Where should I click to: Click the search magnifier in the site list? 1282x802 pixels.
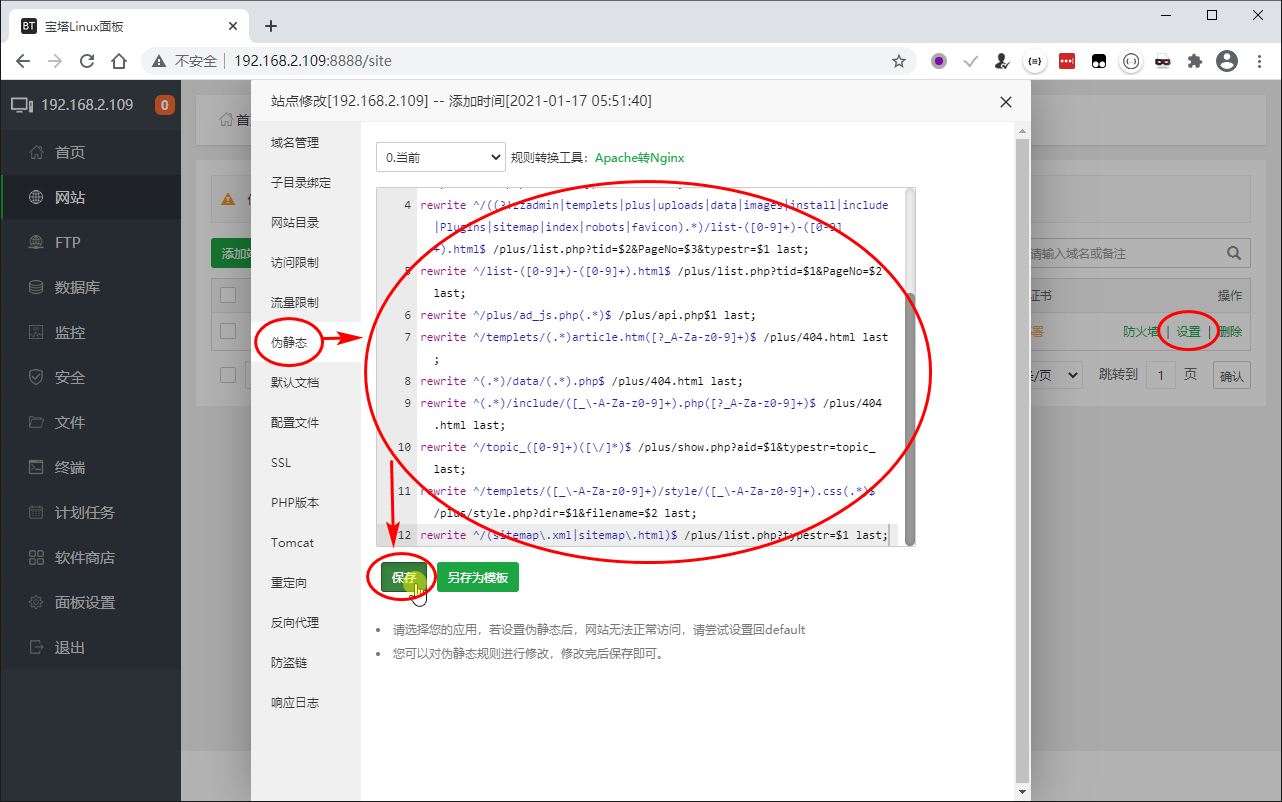(x=1235, y=253)
